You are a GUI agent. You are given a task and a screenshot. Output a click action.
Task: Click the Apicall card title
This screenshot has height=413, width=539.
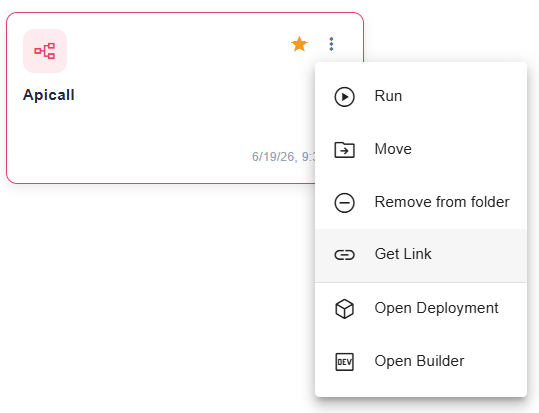coord(48,95)
